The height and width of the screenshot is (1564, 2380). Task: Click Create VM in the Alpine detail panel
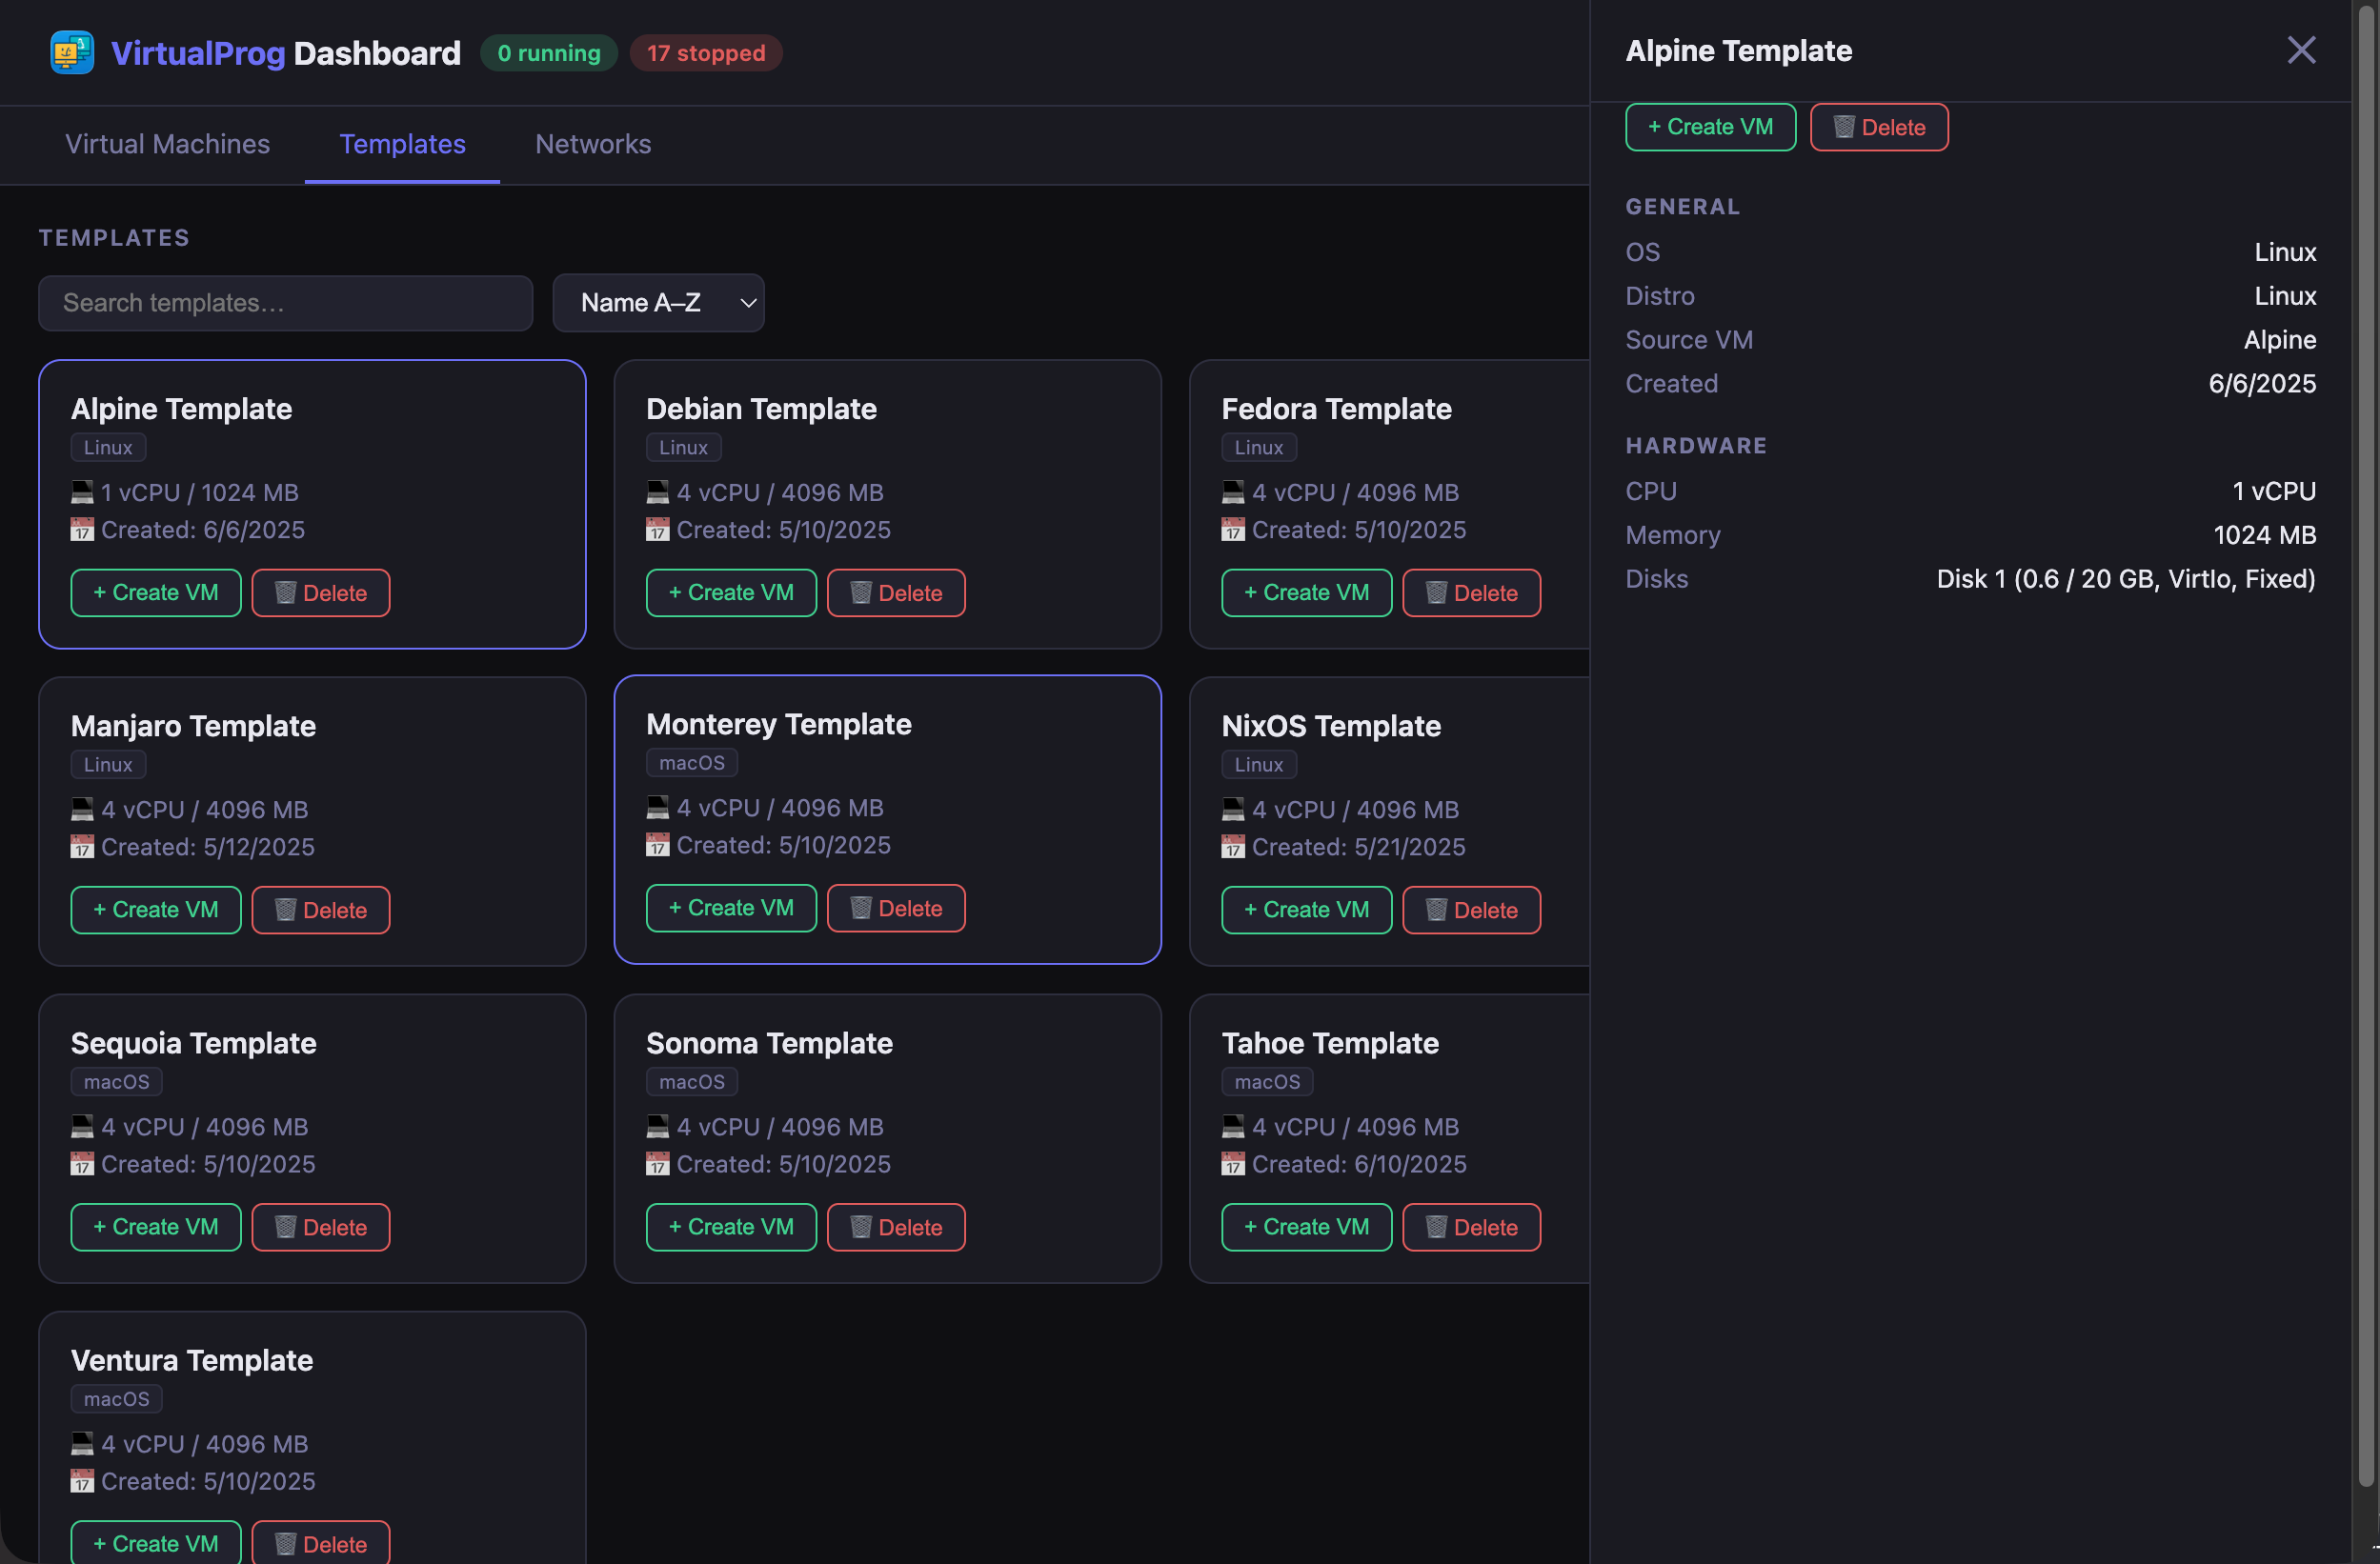point(1709,127)
